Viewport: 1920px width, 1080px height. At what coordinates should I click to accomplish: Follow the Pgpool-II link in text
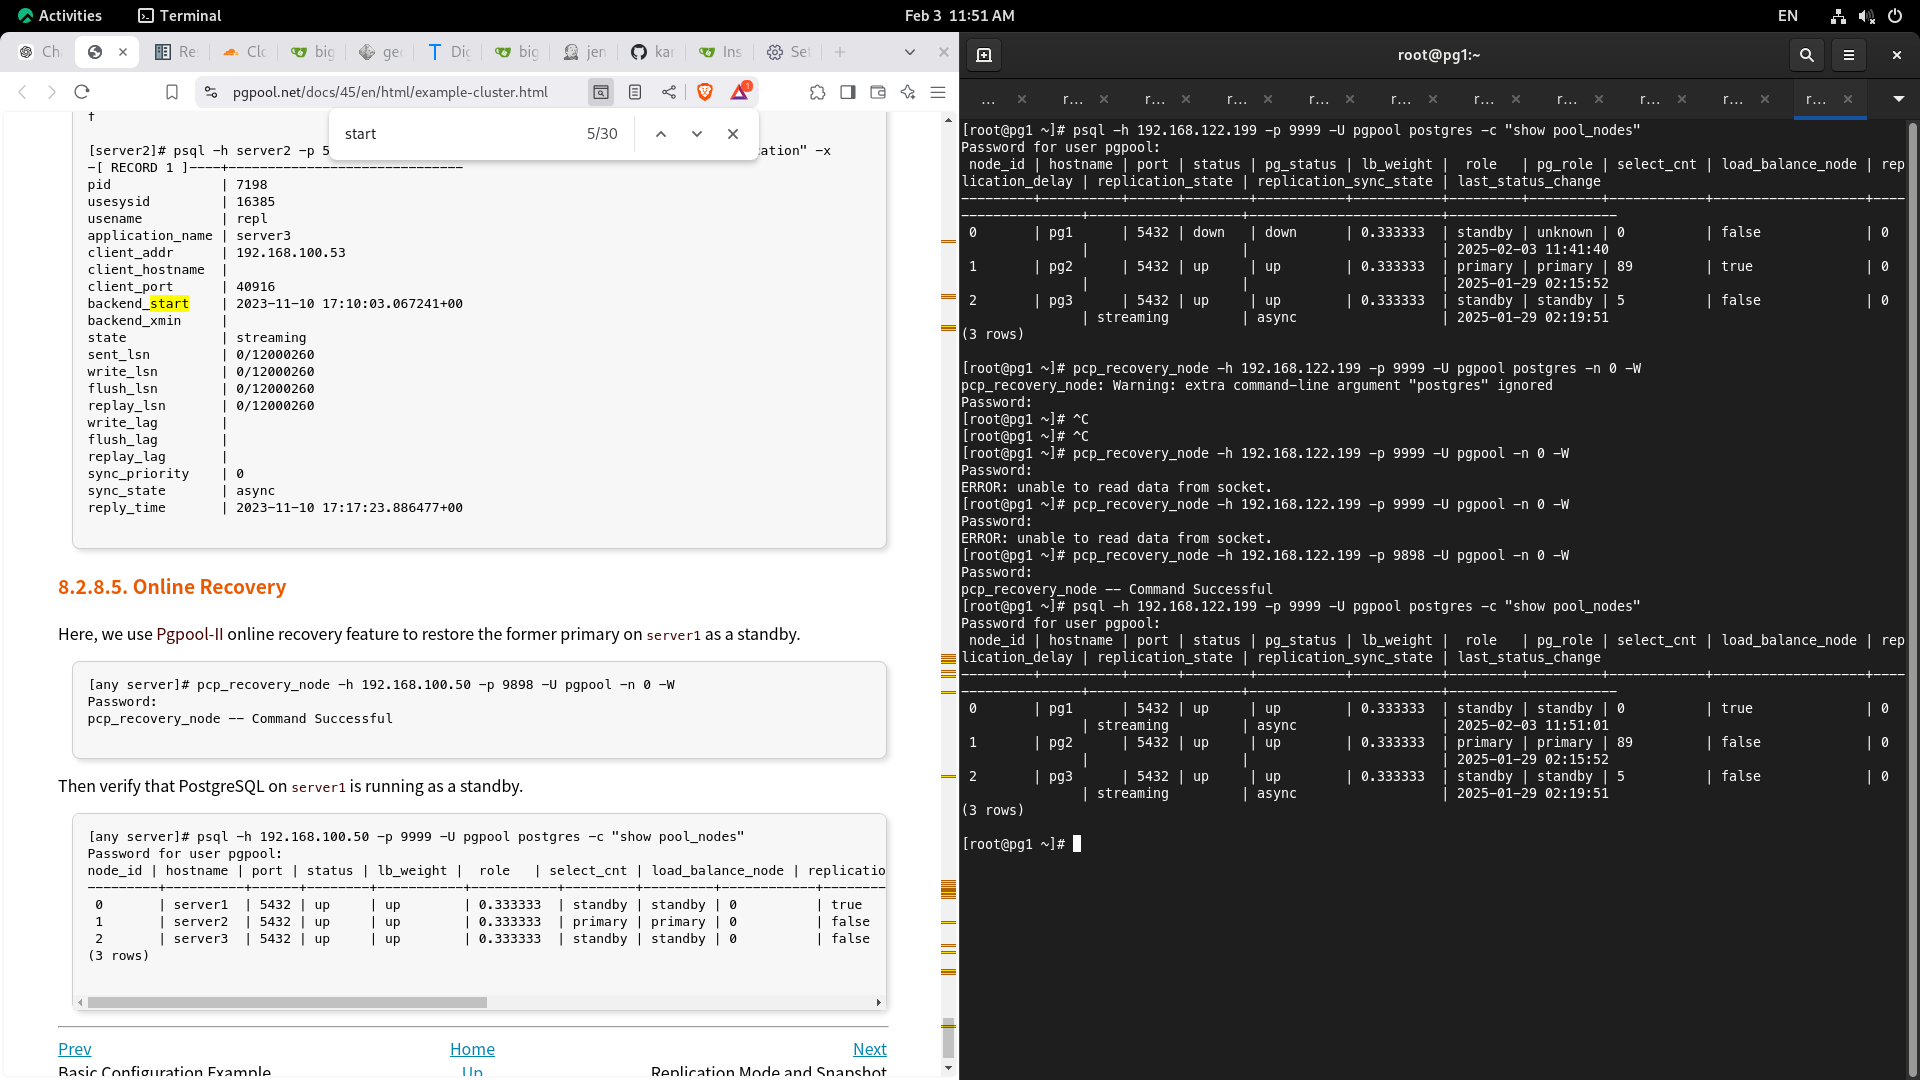click(x=189, y=634)
